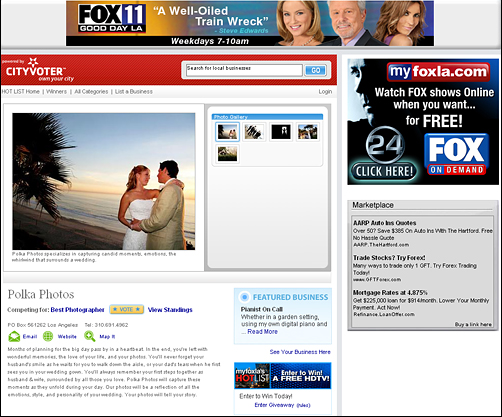
Task: Open the Trade Stocks? Try Forex ad
Action: 389,258
